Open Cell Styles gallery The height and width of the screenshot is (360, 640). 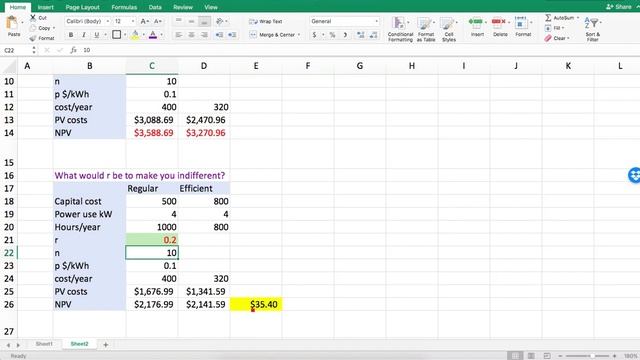click(449, 29)
